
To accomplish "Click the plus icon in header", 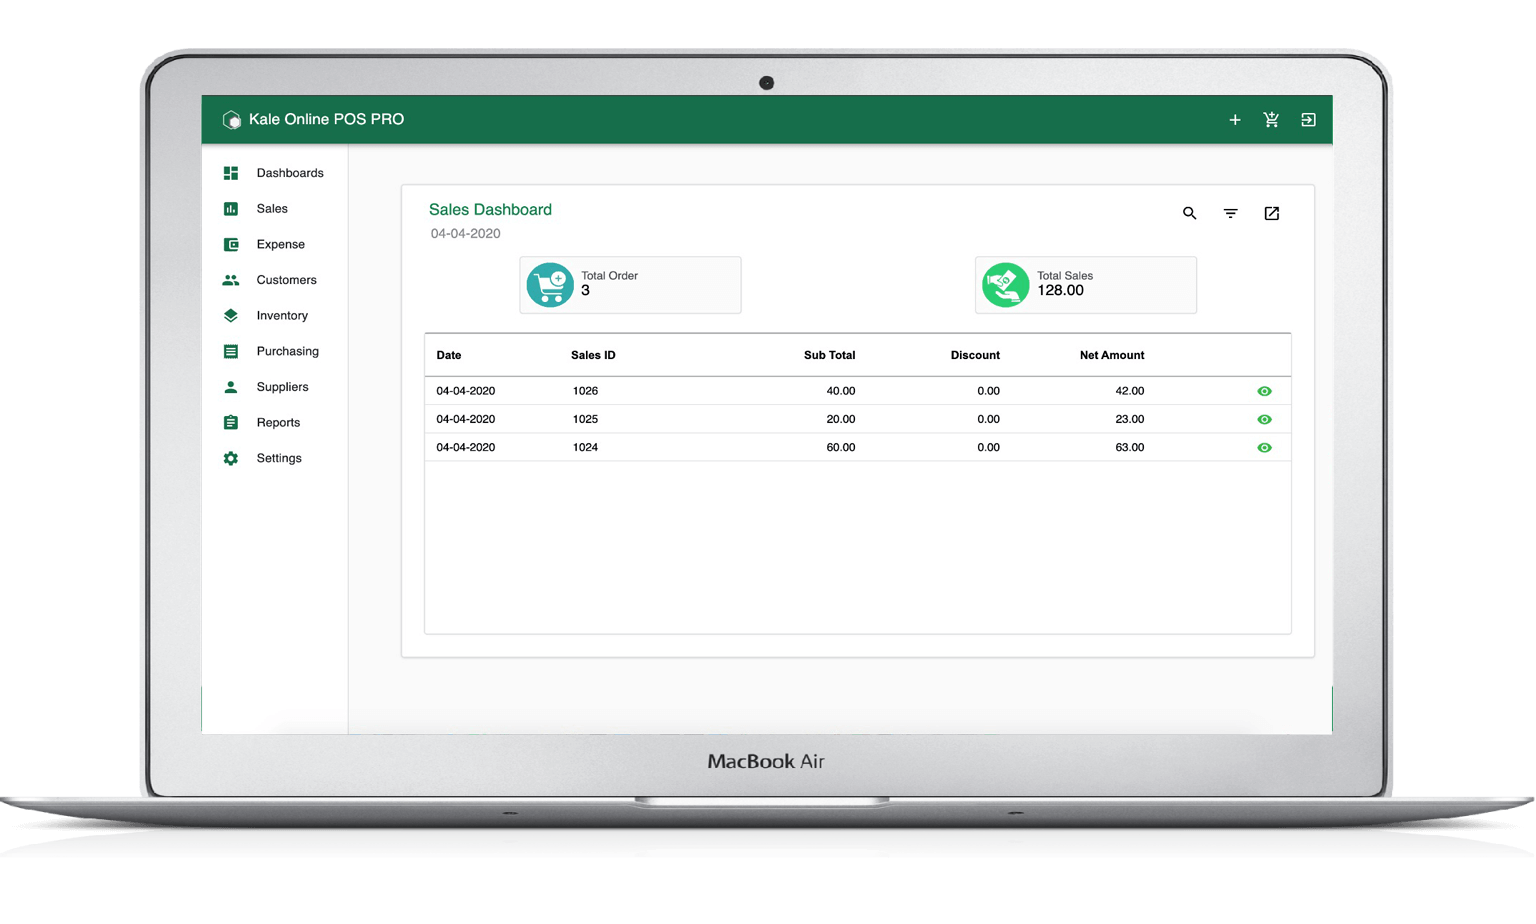I will click(x=1235, y=120).
